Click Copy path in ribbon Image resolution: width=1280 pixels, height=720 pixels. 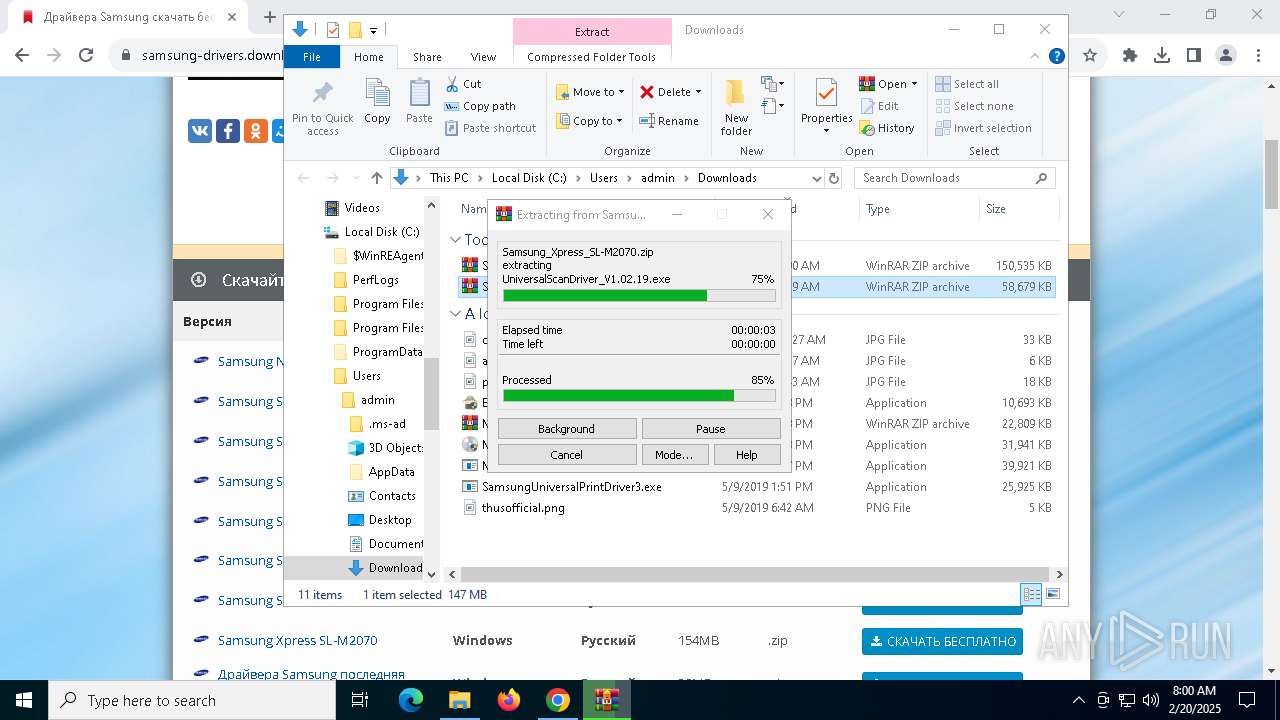click(x=480, y=106)
